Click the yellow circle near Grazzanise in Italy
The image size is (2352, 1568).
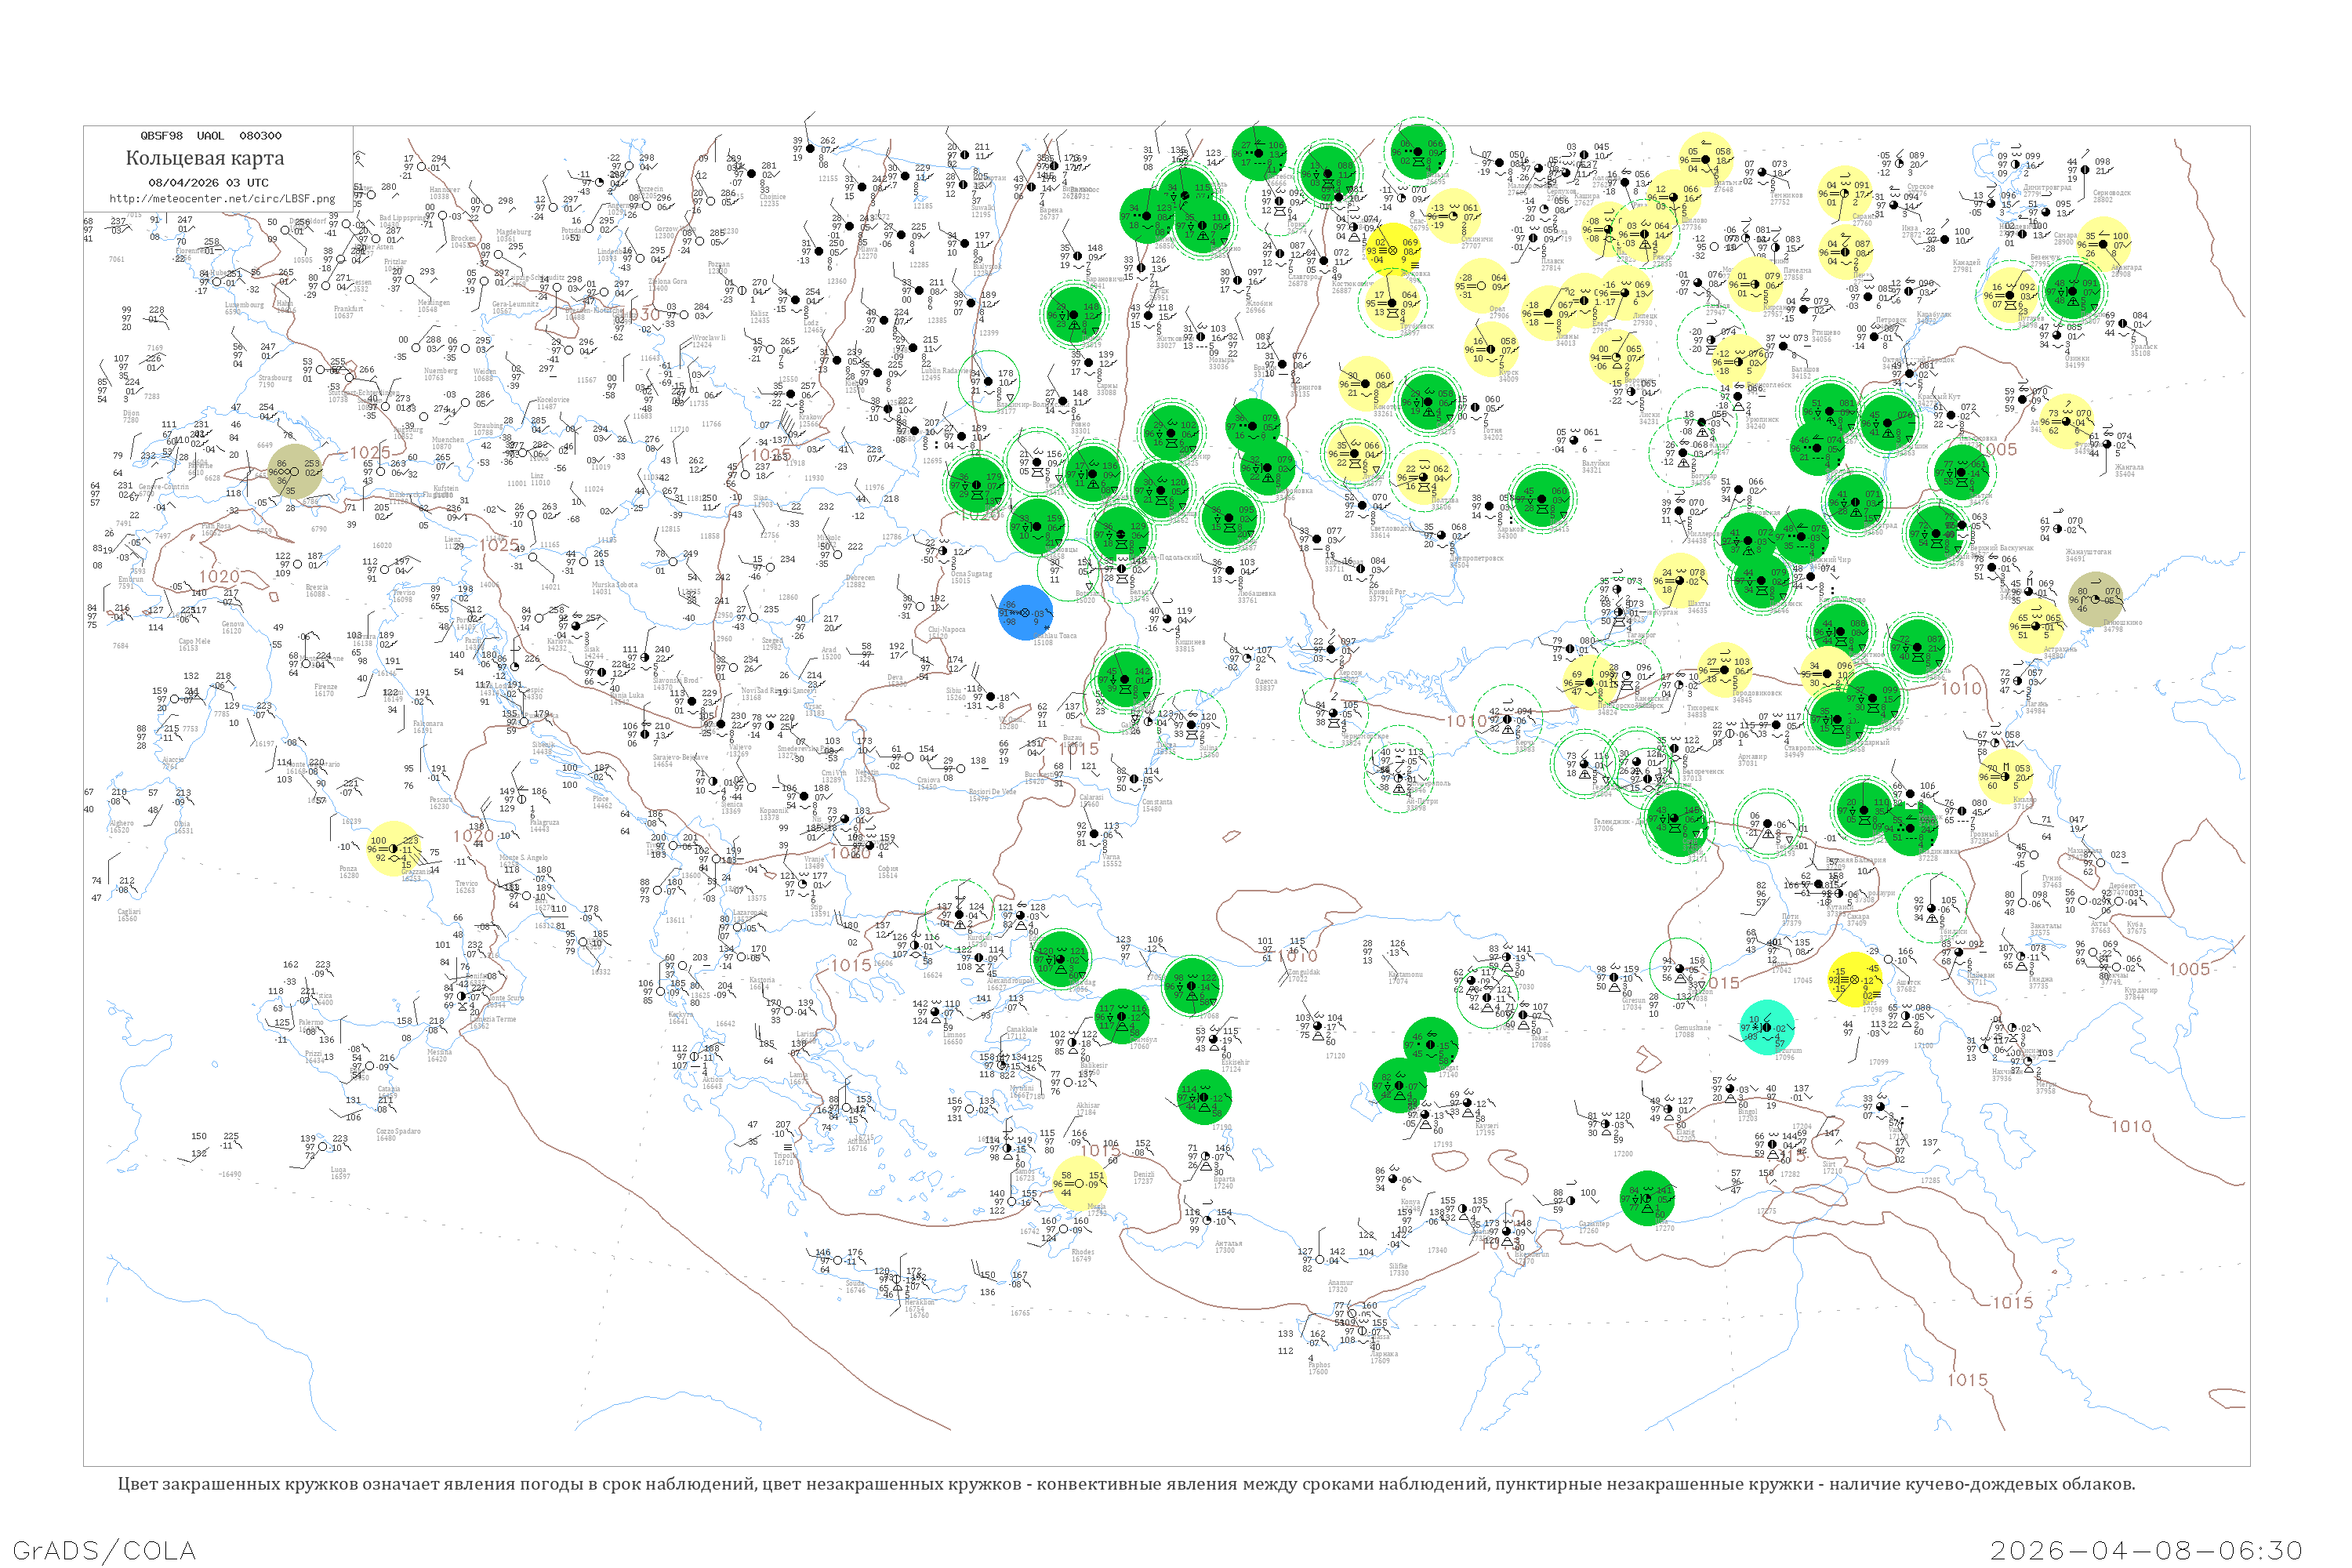(393, 849)
